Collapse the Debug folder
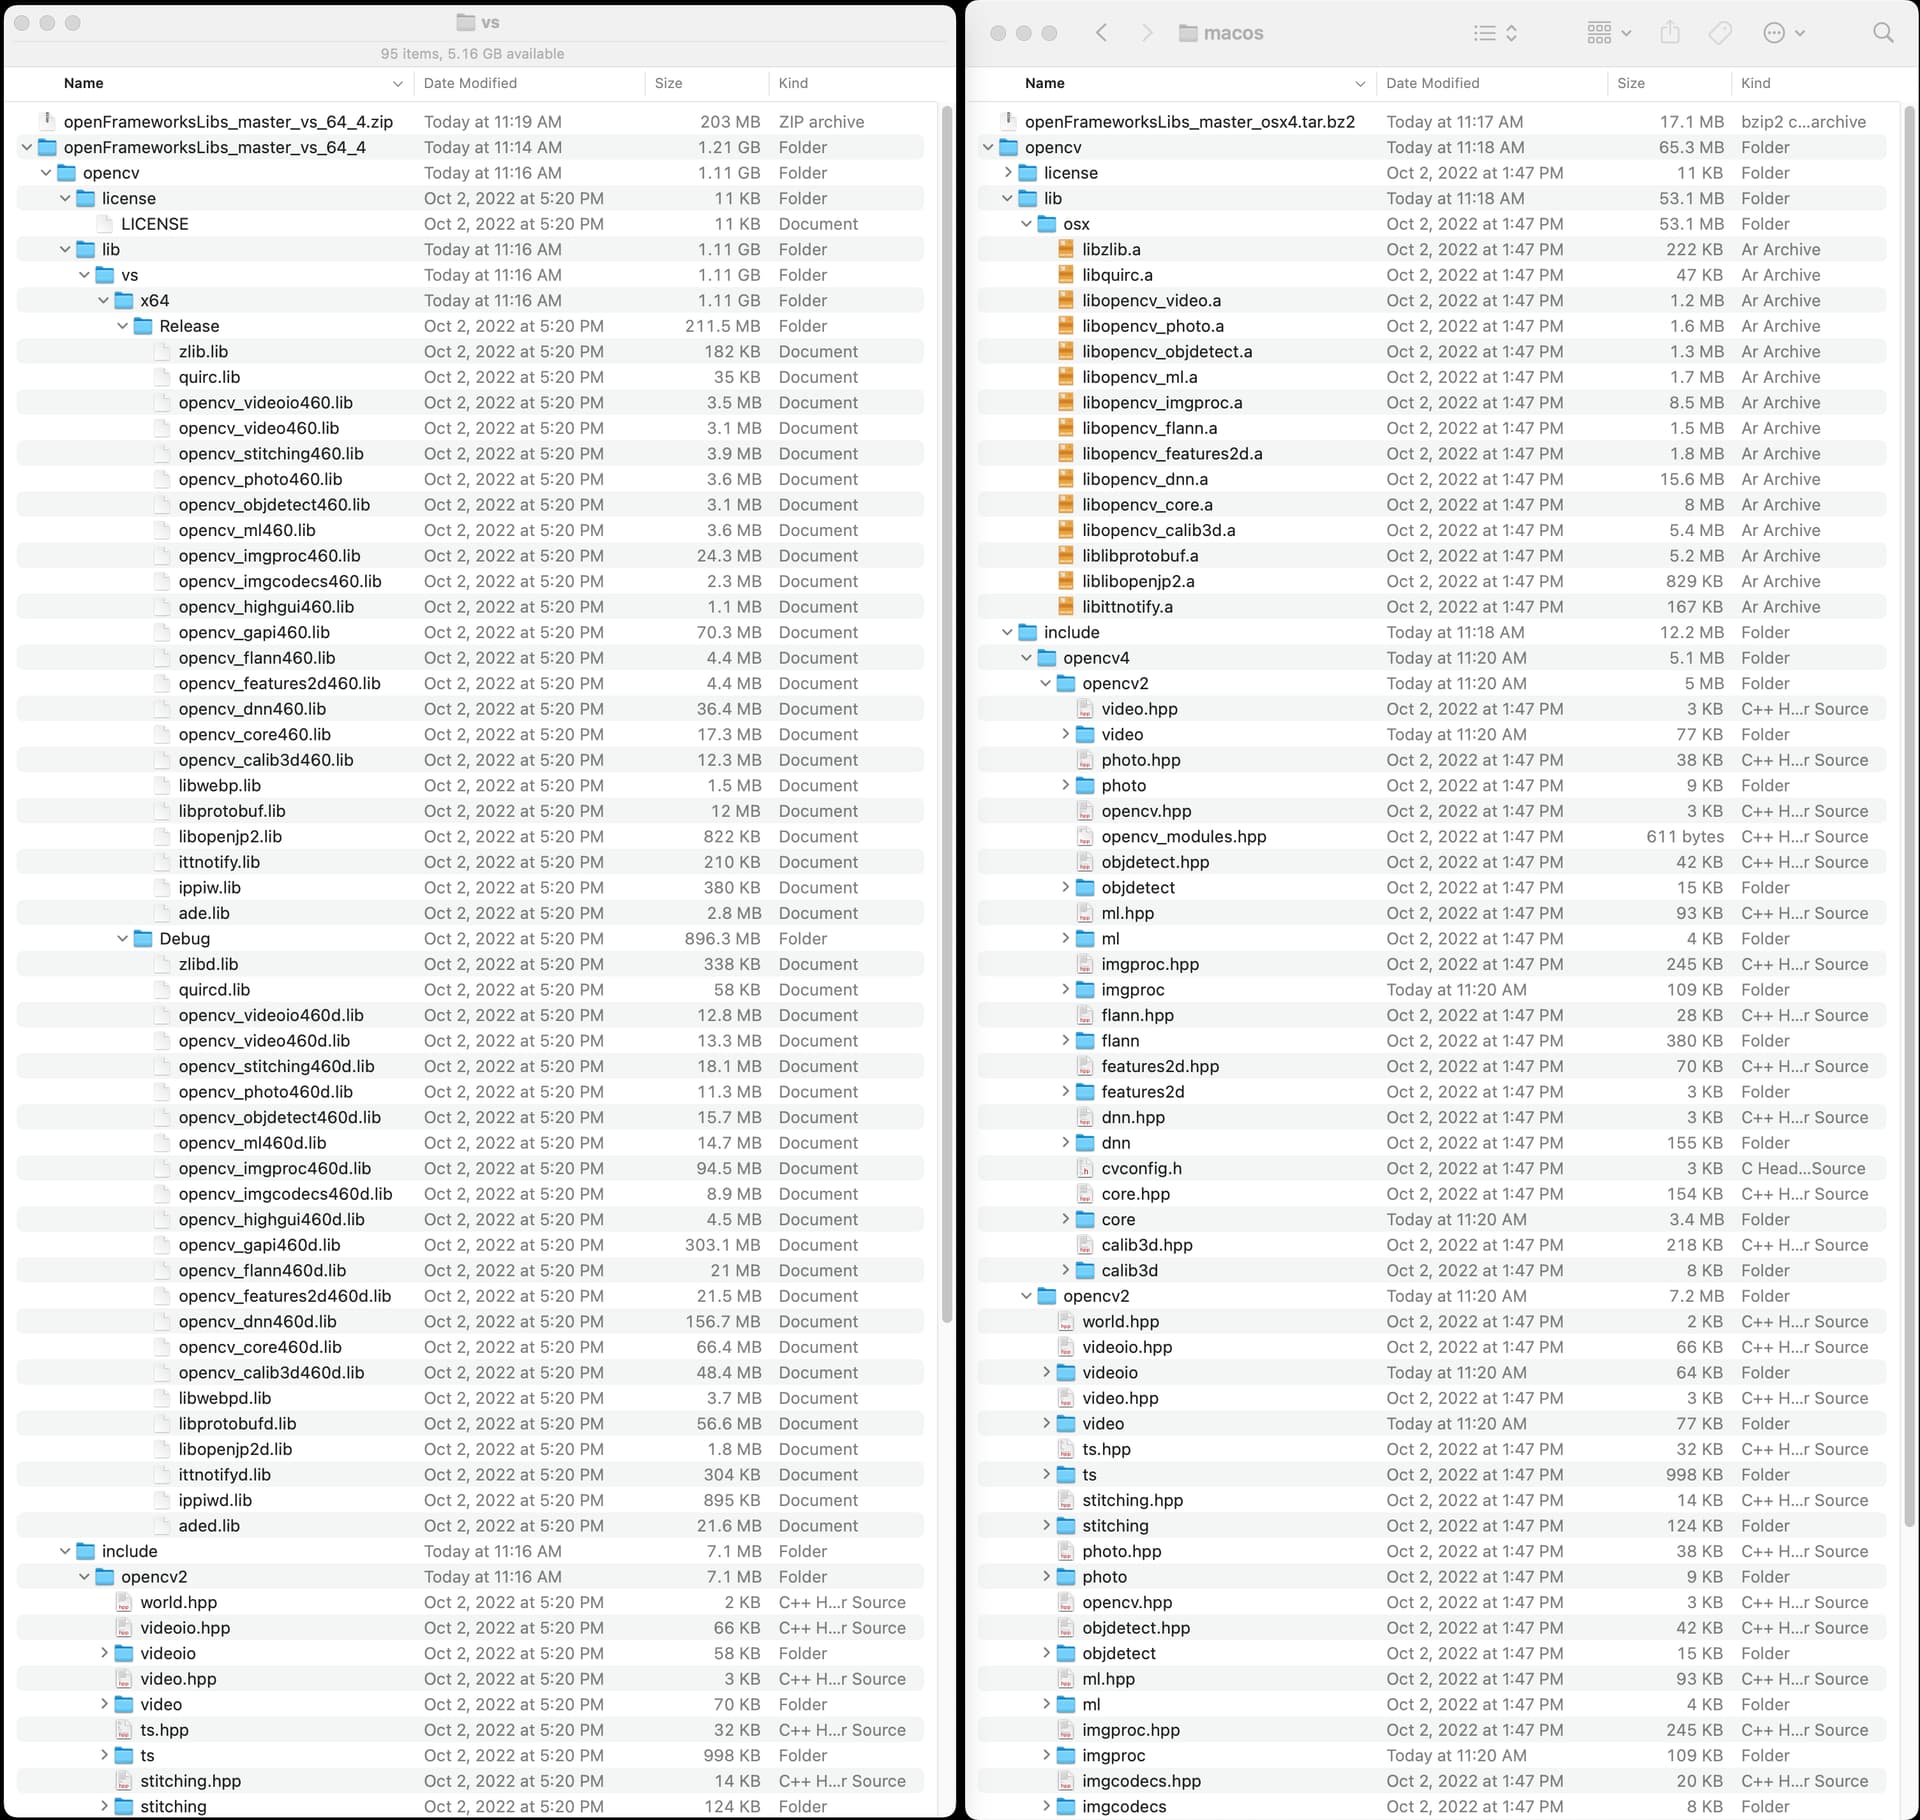The image size is (1920, 1820). [123, 938]
